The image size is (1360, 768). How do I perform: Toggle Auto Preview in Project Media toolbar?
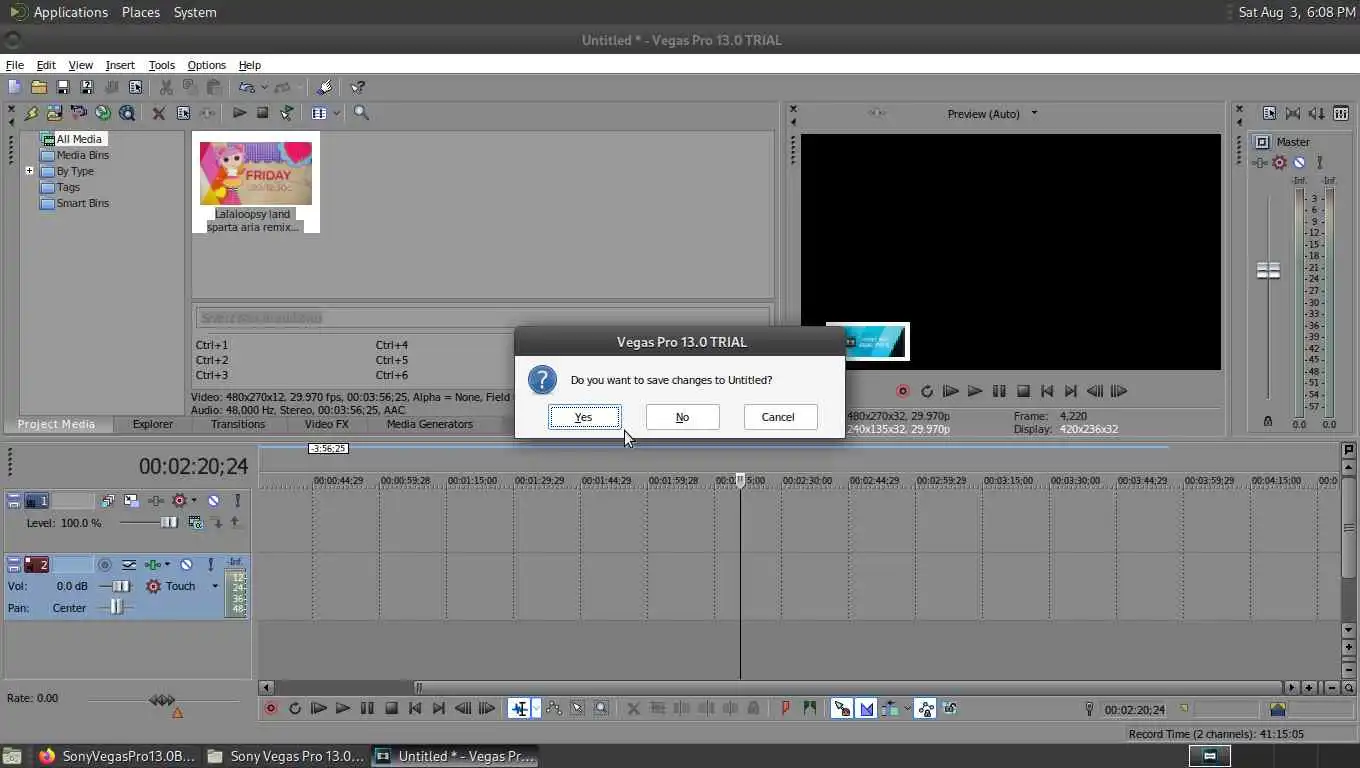coord(287,113)
